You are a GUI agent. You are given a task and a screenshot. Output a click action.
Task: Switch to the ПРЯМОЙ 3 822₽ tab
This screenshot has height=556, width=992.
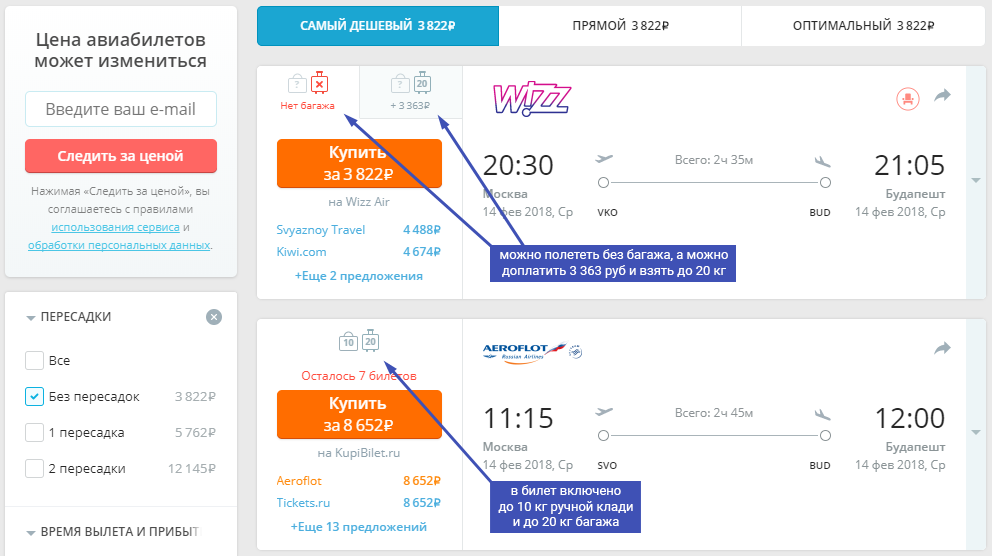click(620, 26)
